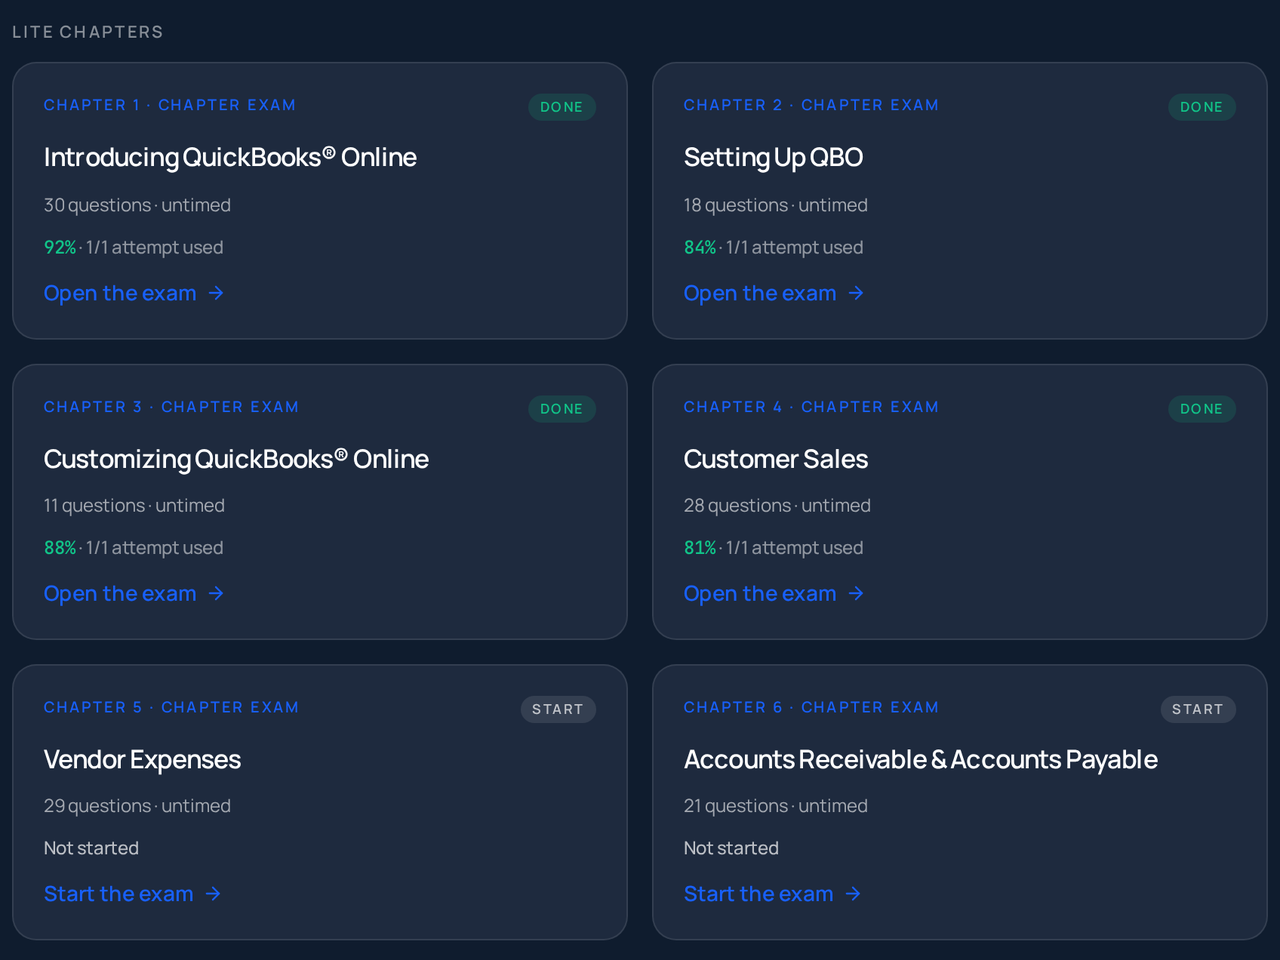Click '21 questions · untimed' text

pos(776,806)
